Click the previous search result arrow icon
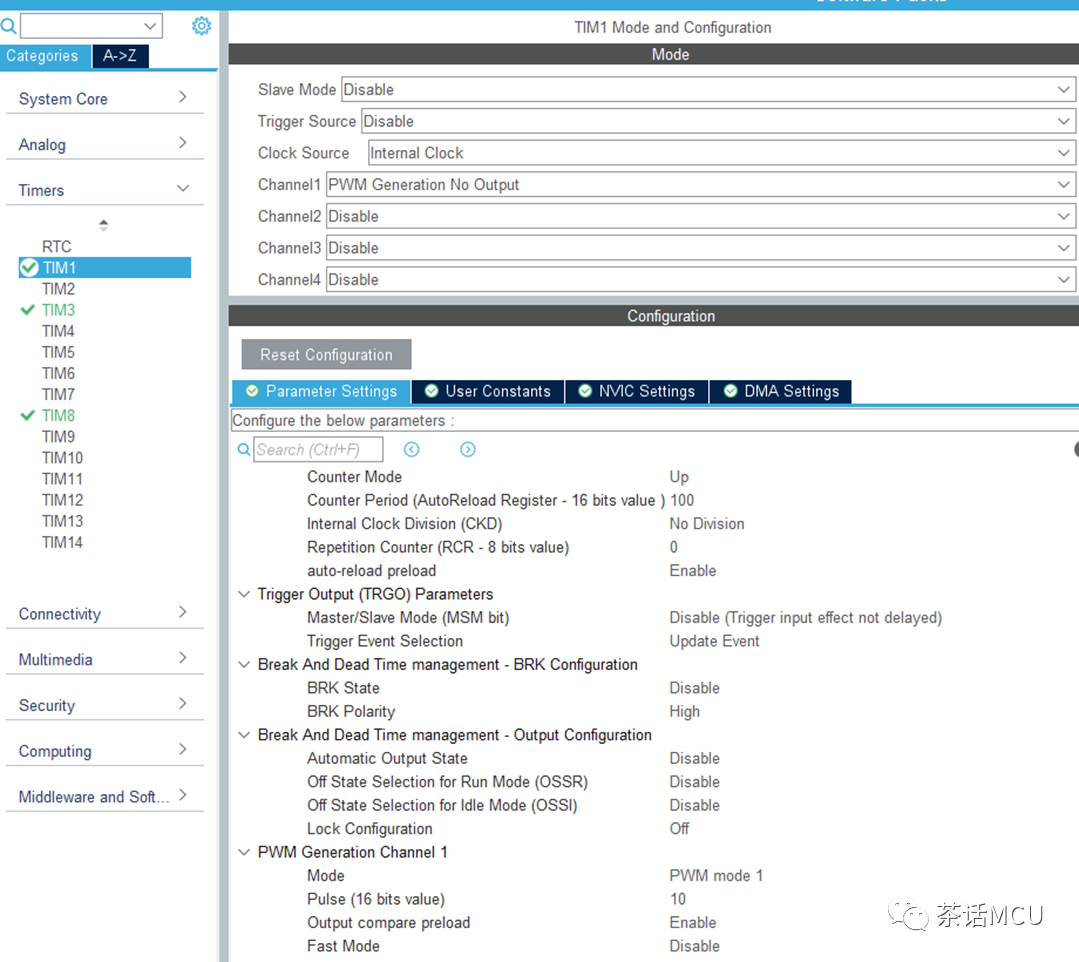Screen dimensions: 1079x962 click(411, 450)
